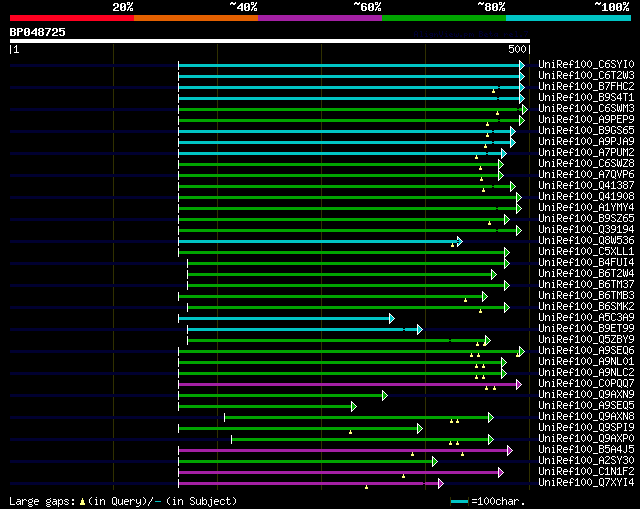
Task: Select the UniRef100_Q9SPI9 label
Action: pyautogui.click(x=586, y=428)
